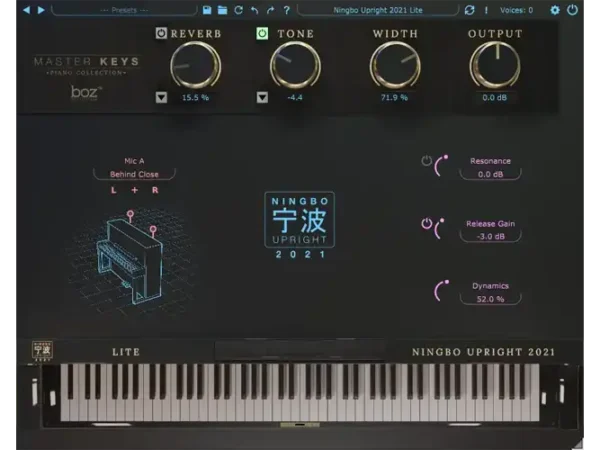The height and width of the screenshot is (450, 600).
Task: Click Dynamics value 52.0 %
Action: point(491,299)
